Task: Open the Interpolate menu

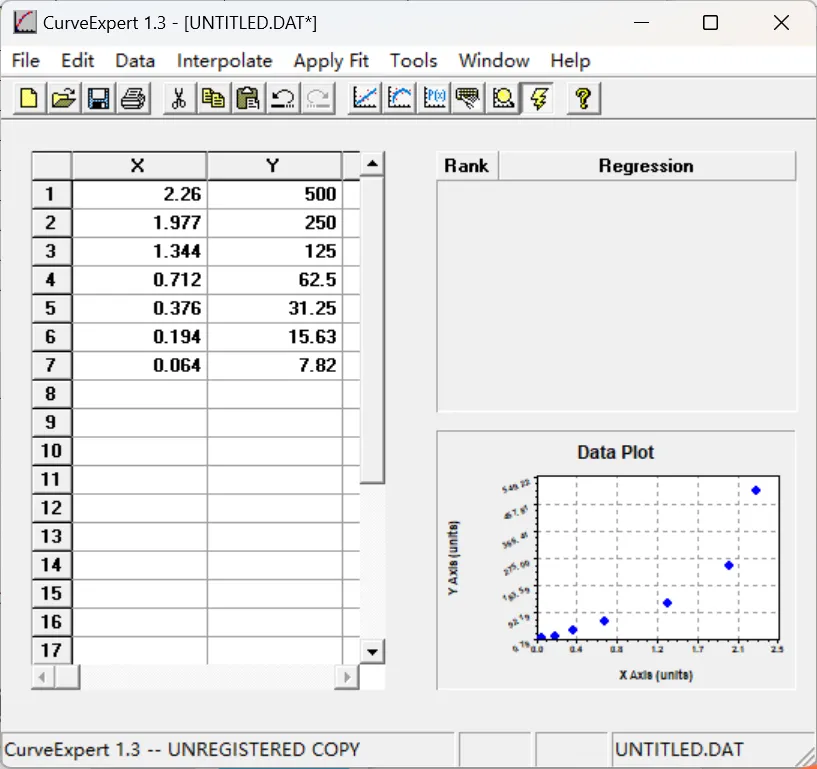Action: coord(224,61)
